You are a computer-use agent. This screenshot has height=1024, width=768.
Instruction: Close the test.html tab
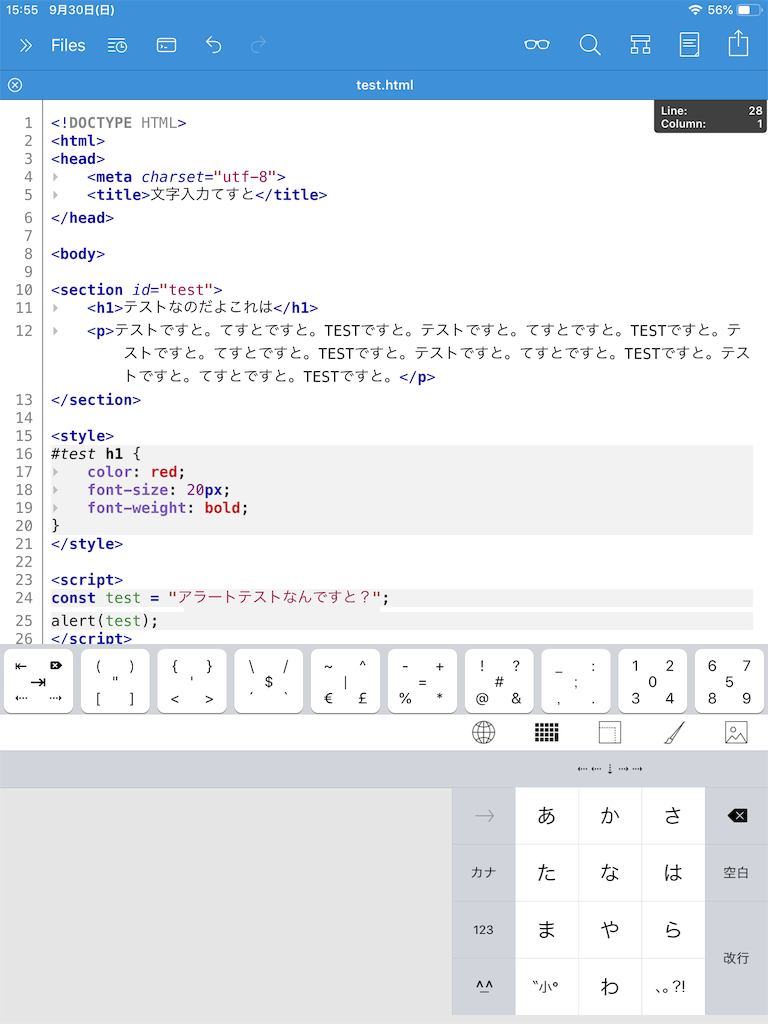coord(15,85)
